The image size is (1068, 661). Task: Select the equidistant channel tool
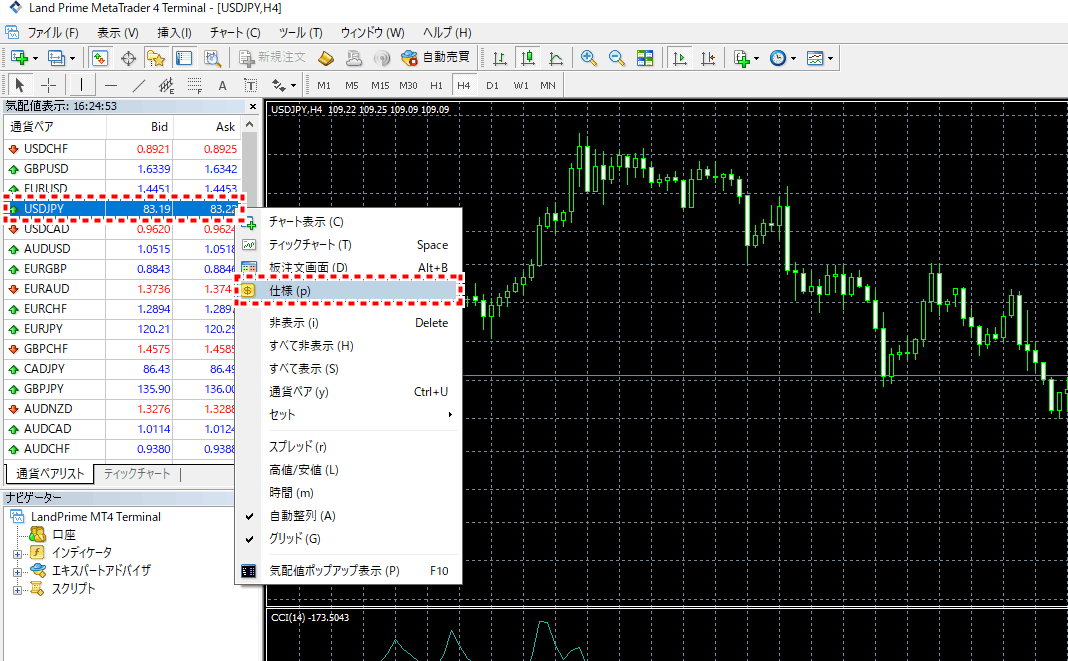[x=166, y=85]
